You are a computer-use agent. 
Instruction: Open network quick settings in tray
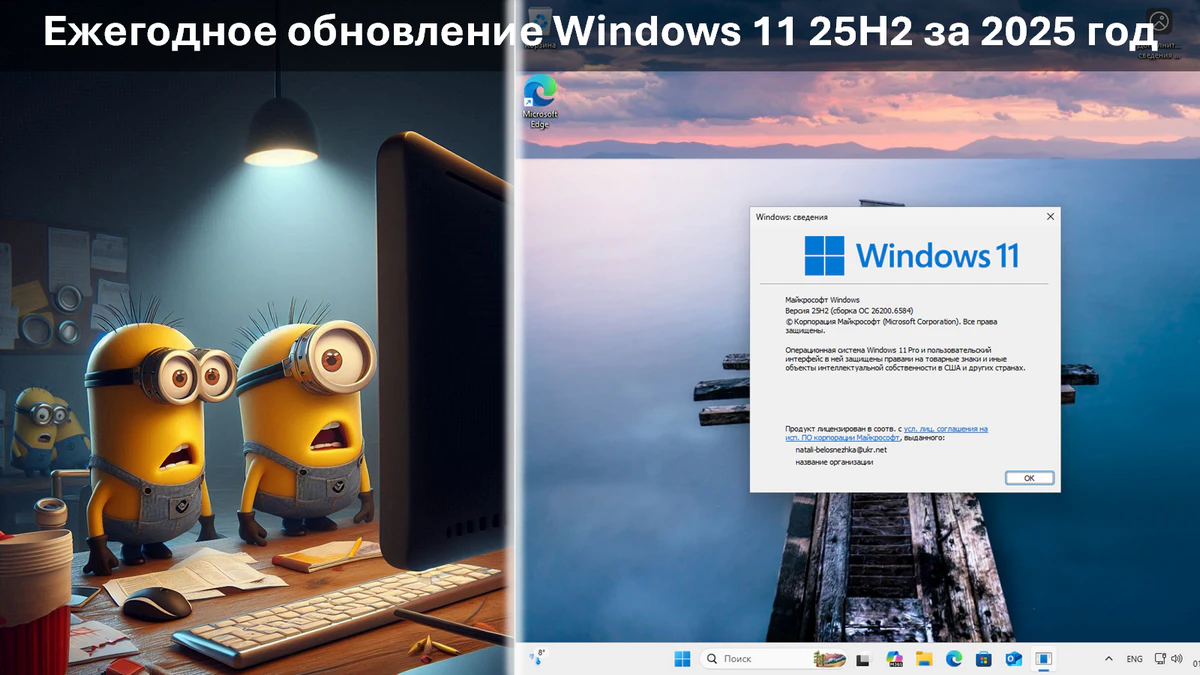pos(1160,659)
